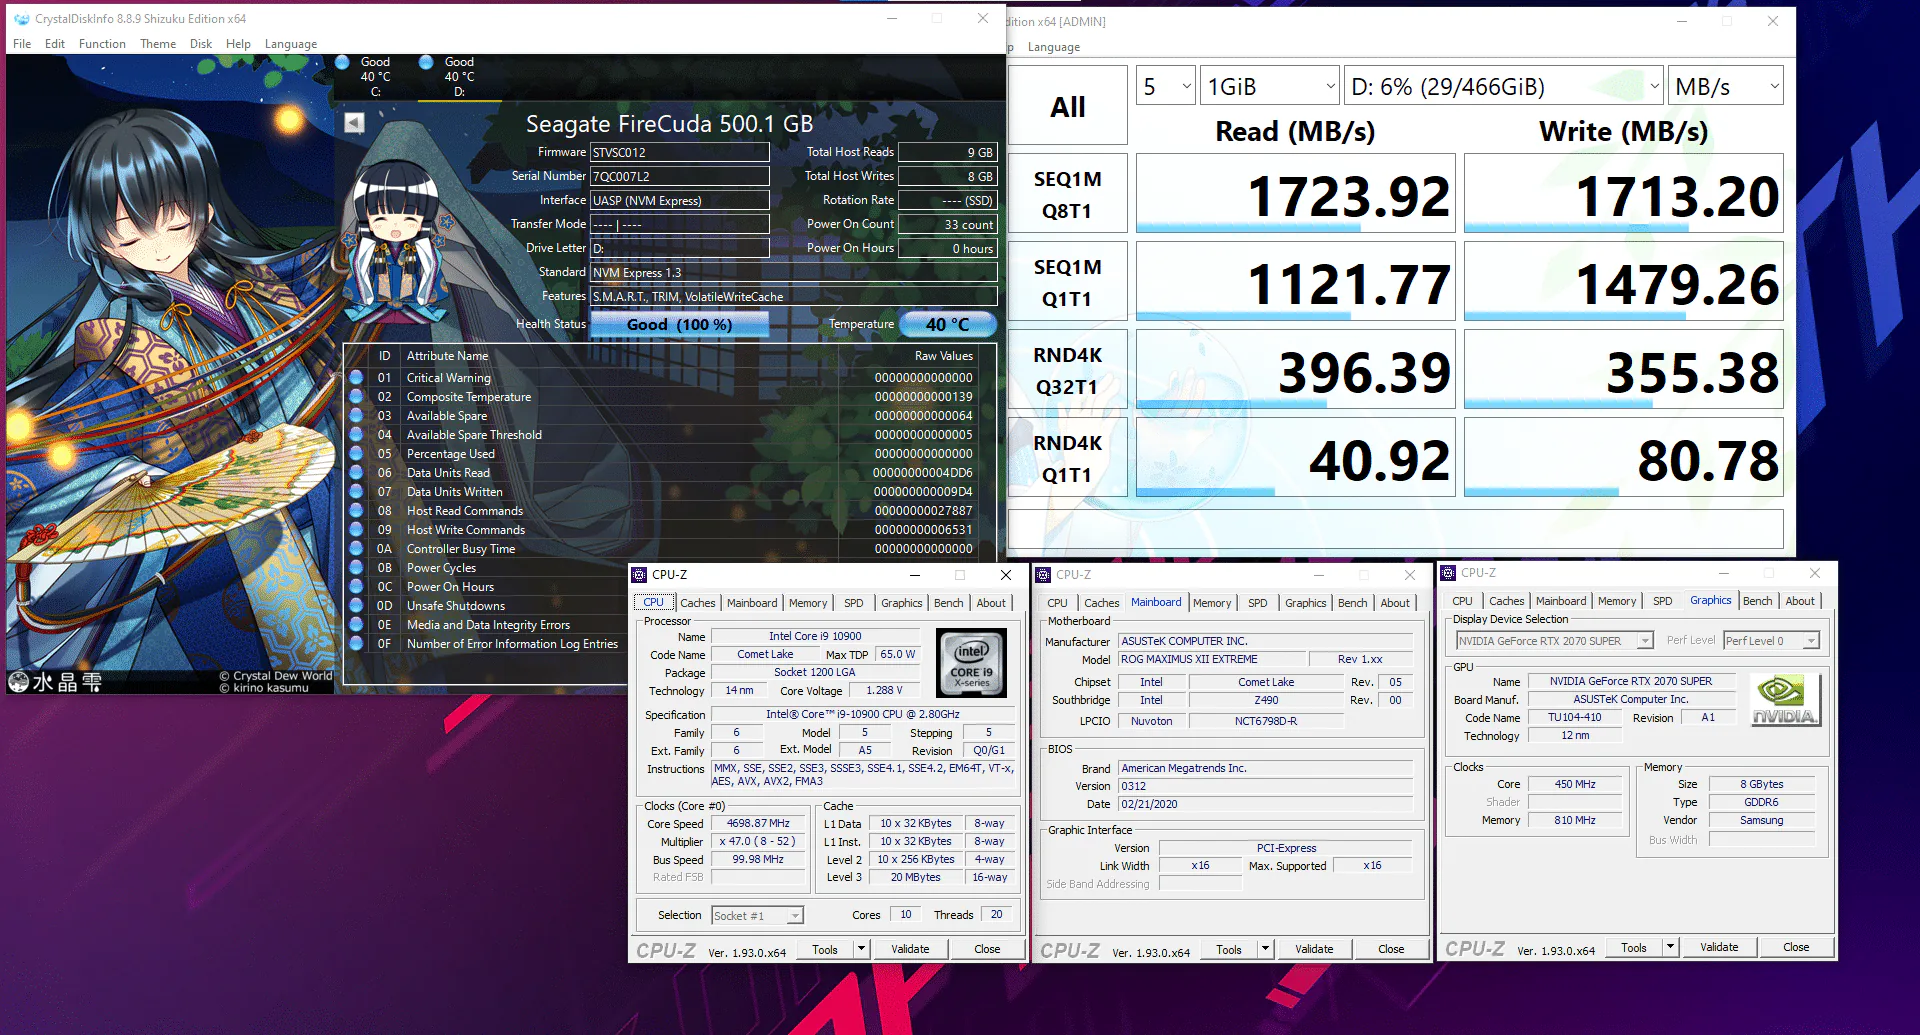This screenshot has width=1920, height=1035.
Task: Click Validate in the CPU window
Action: point(910,949)
